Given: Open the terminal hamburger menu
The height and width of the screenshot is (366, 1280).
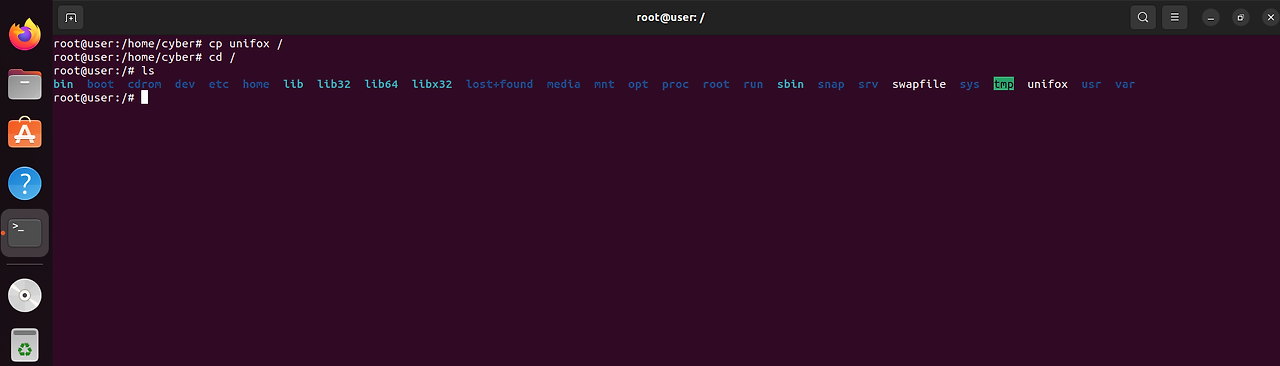Looking at the screenshot, I should (1175, 17).
